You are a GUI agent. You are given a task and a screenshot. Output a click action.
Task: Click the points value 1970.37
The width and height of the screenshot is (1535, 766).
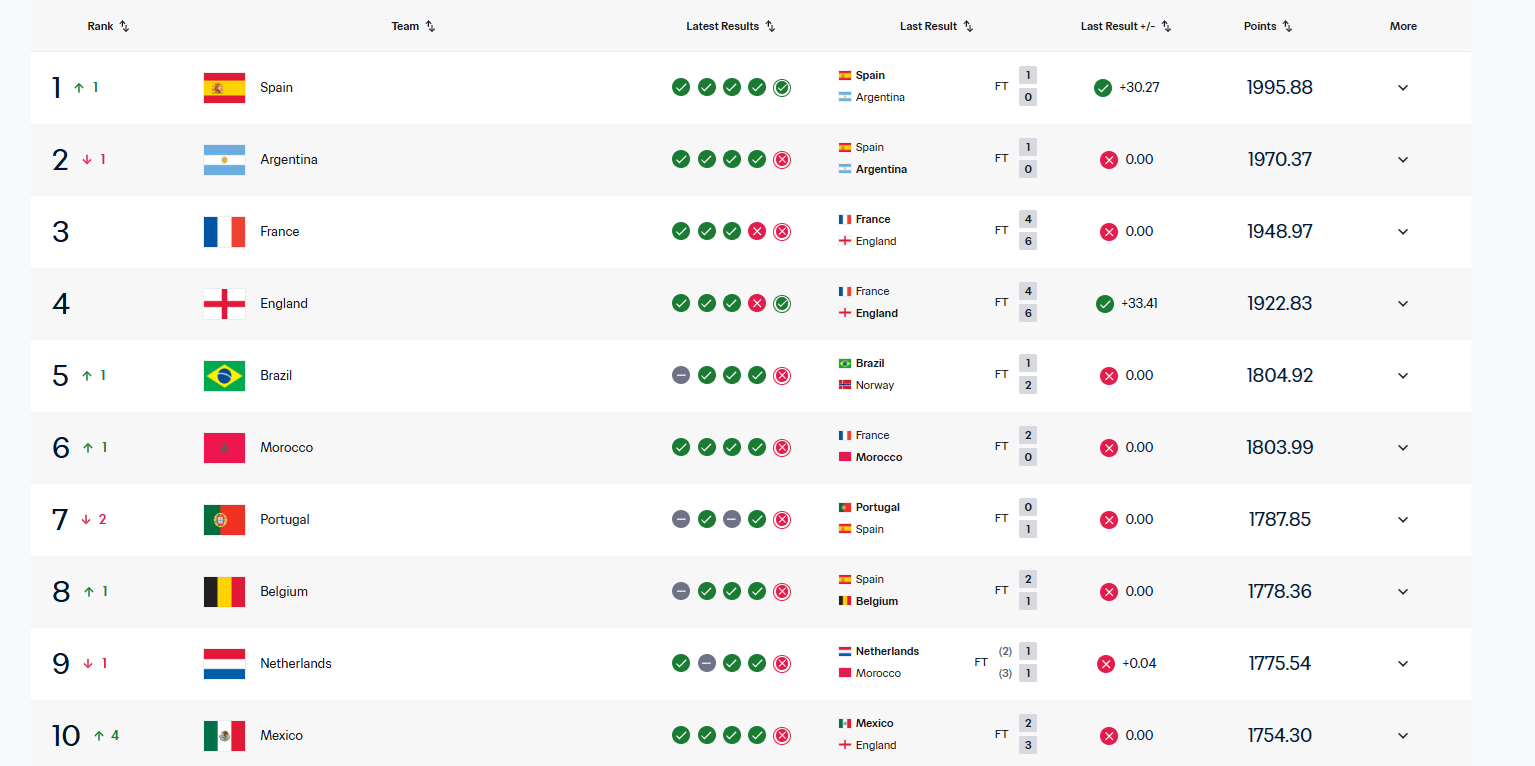tap(1280, 160)
